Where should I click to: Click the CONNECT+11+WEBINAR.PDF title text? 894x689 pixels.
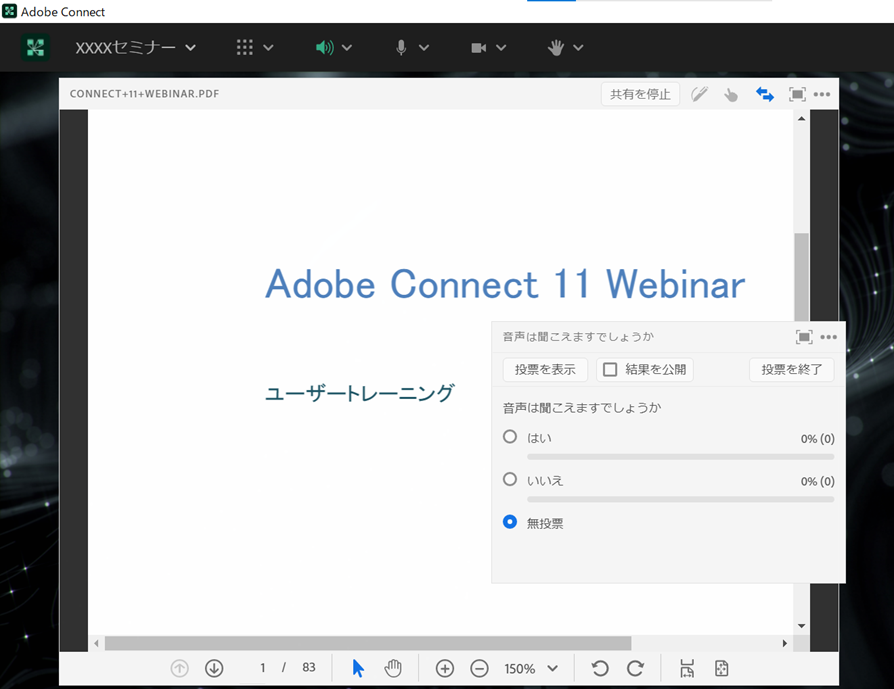coord(144,94)
